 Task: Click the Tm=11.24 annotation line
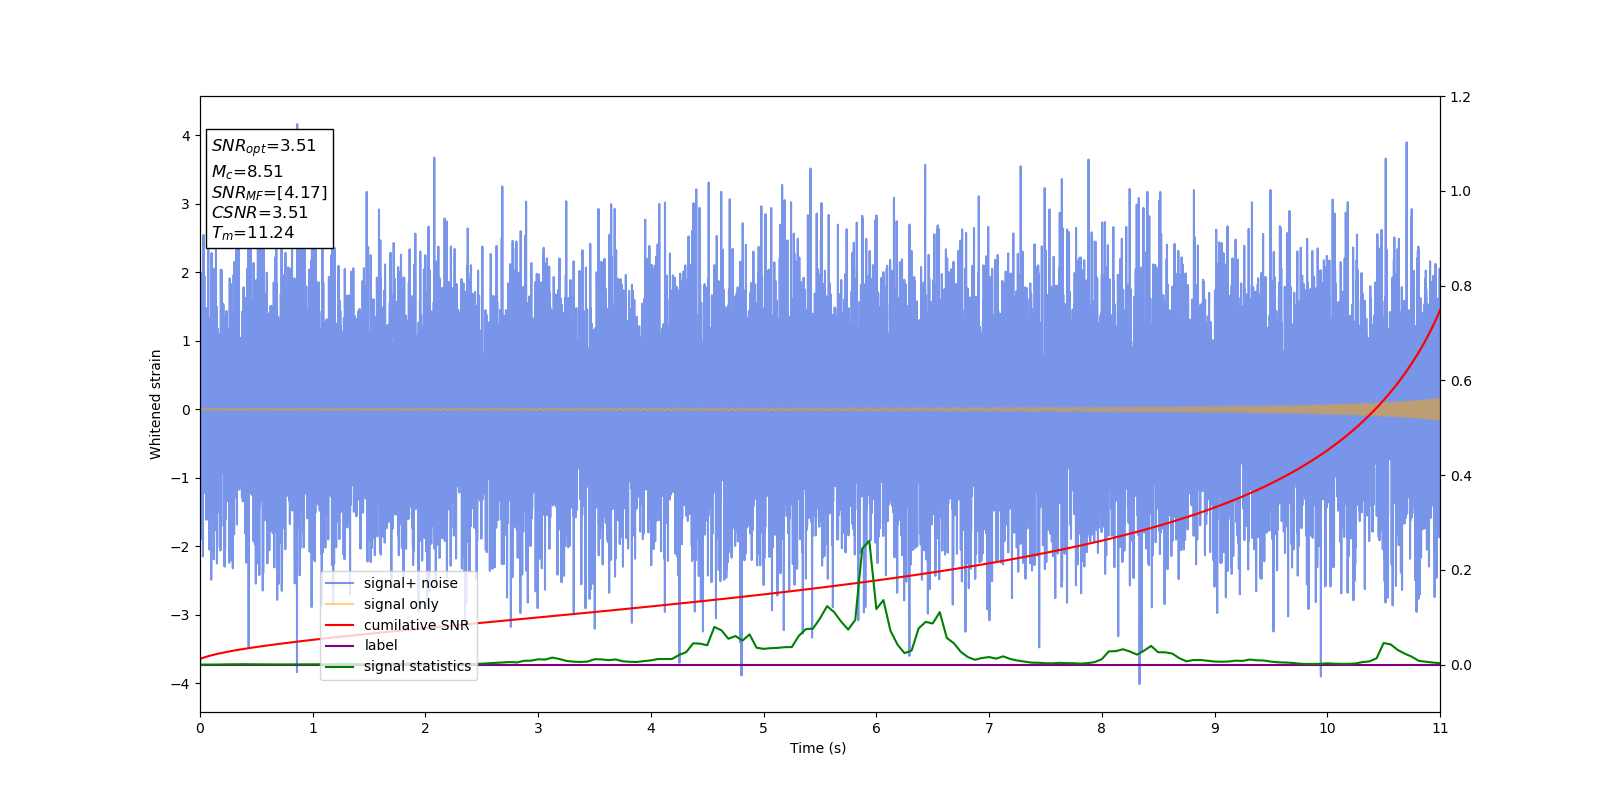pyautogui.click(x=253, y=233)
